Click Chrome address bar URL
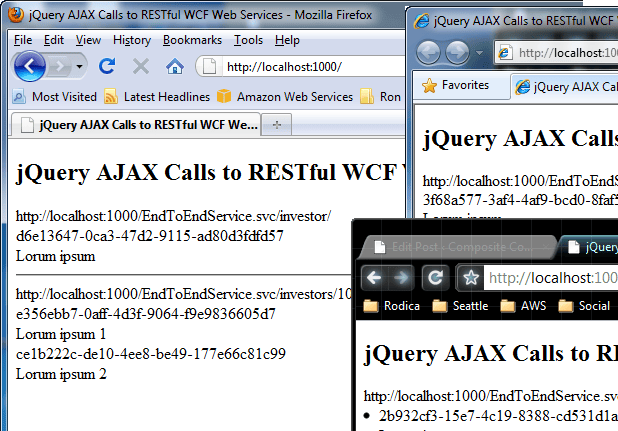 tap(551, 278)
